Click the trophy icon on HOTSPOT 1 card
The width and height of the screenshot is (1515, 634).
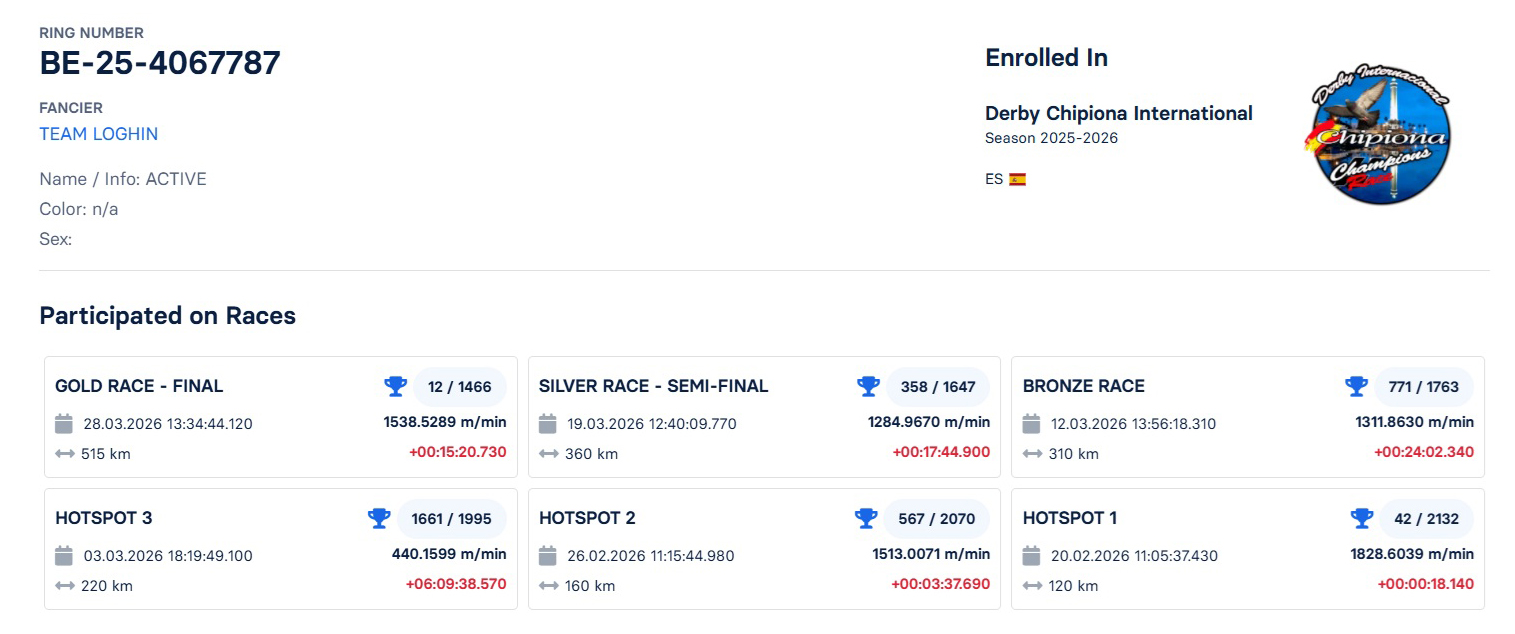pyautogui.click(x=1361, y=518)
